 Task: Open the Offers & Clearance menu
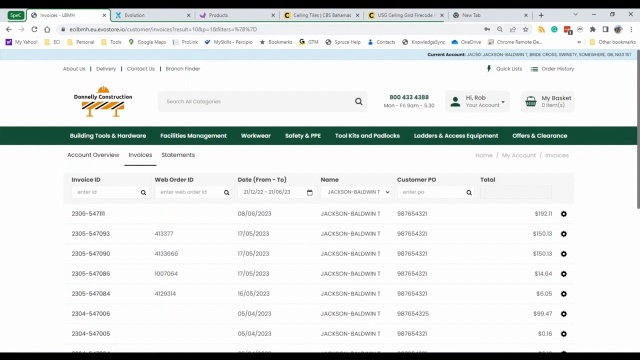click(540, 136)
